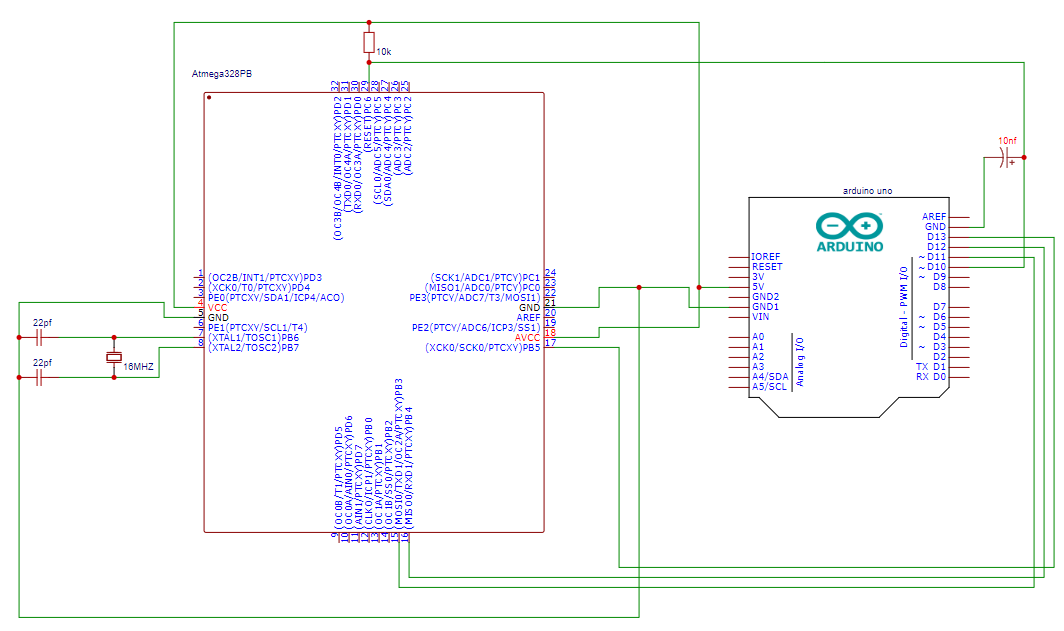Click the 16MHZ crystal value label
Viewport: 1064px width, 631px height.
click(138, 366)
